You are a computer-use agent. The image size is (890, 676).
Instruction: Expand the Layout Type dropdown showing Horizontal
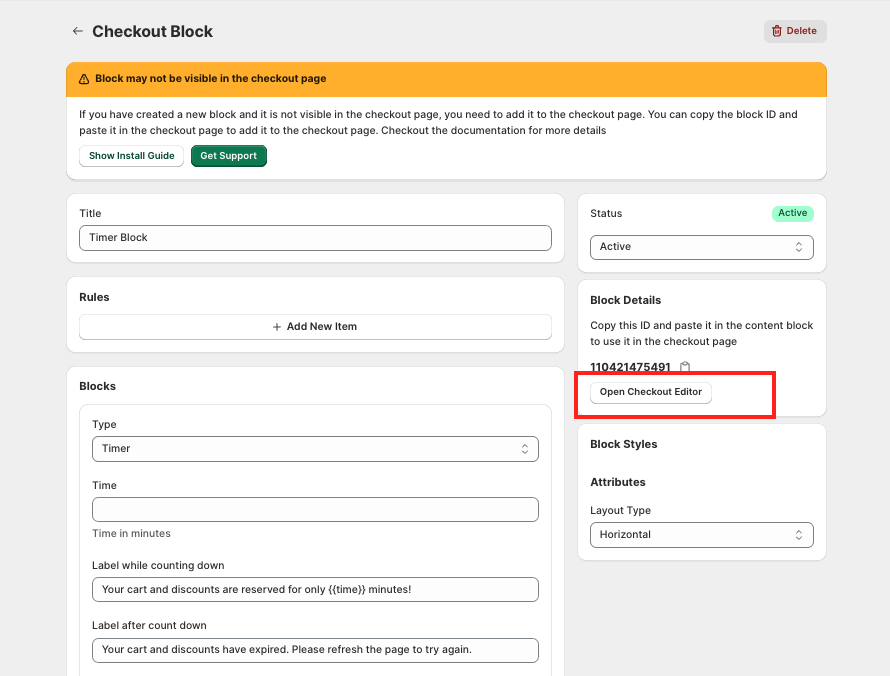click(x=701, y=535)
